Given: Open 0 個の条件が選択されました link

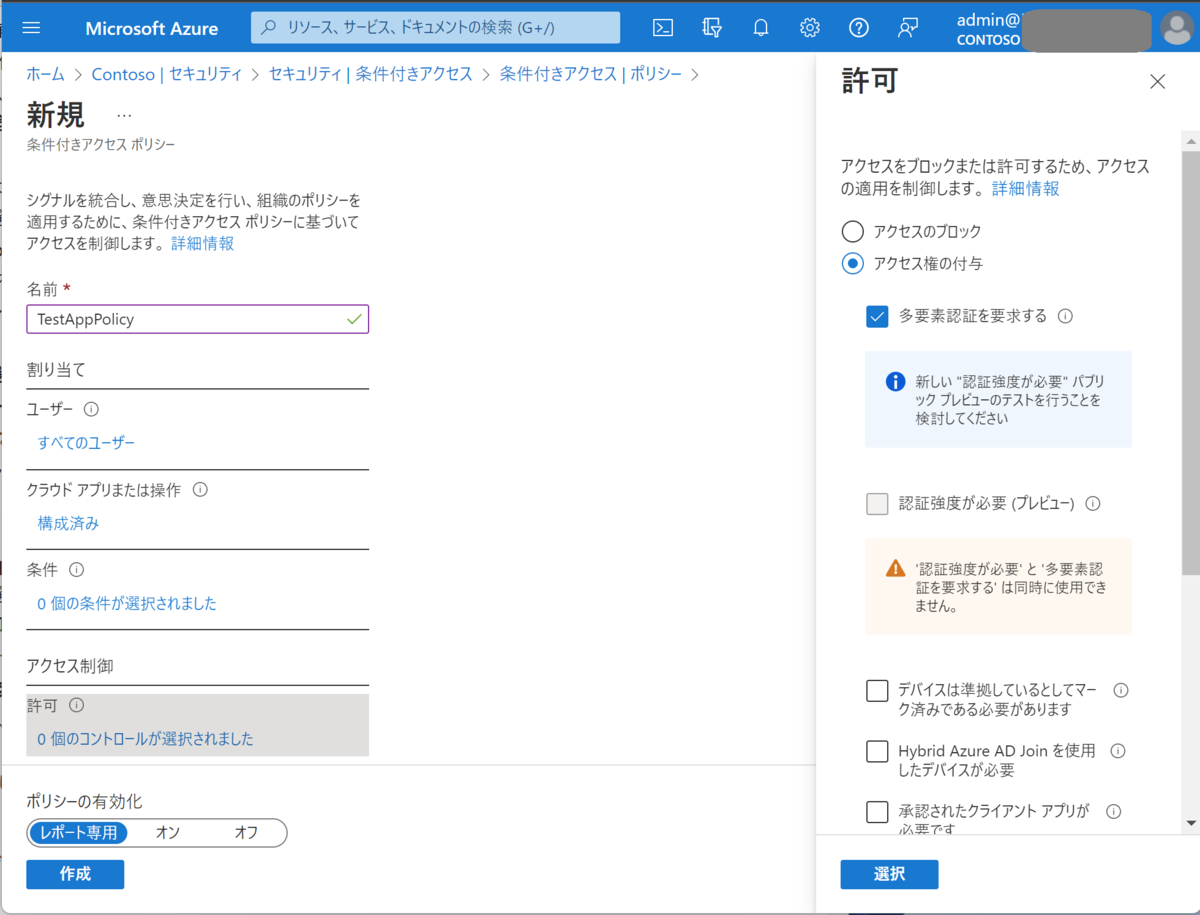Looking at the screenshot, I should click(127, 603).
